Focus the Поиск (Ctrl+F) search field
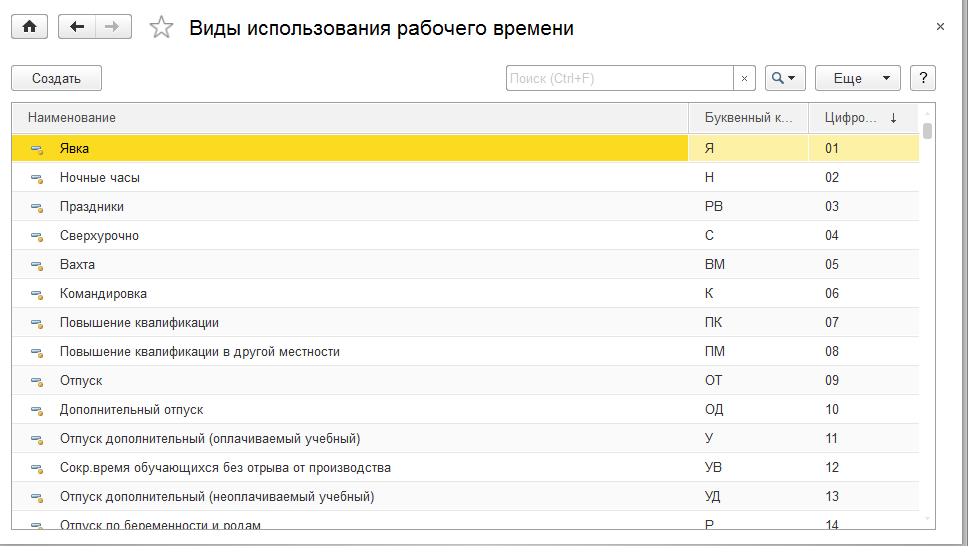 pos(620,78)
